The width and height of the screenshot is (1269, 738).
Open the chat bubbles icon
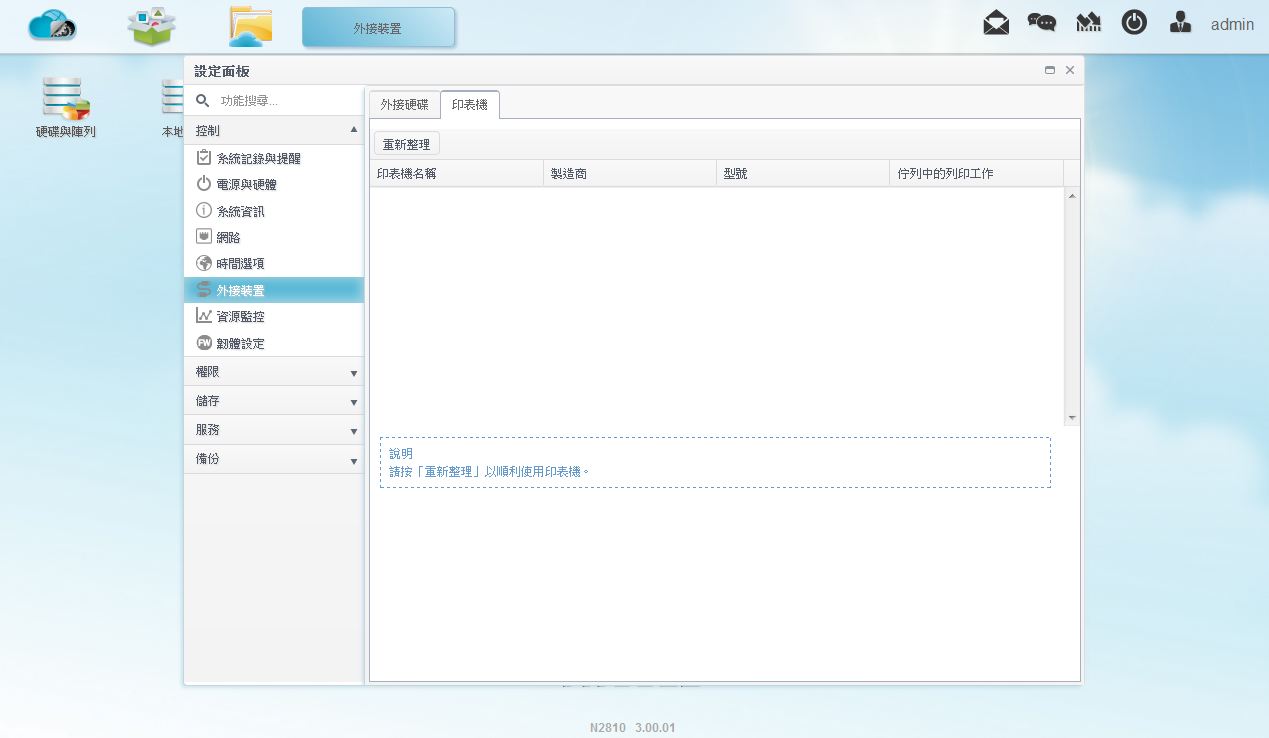pos(1042,23)
